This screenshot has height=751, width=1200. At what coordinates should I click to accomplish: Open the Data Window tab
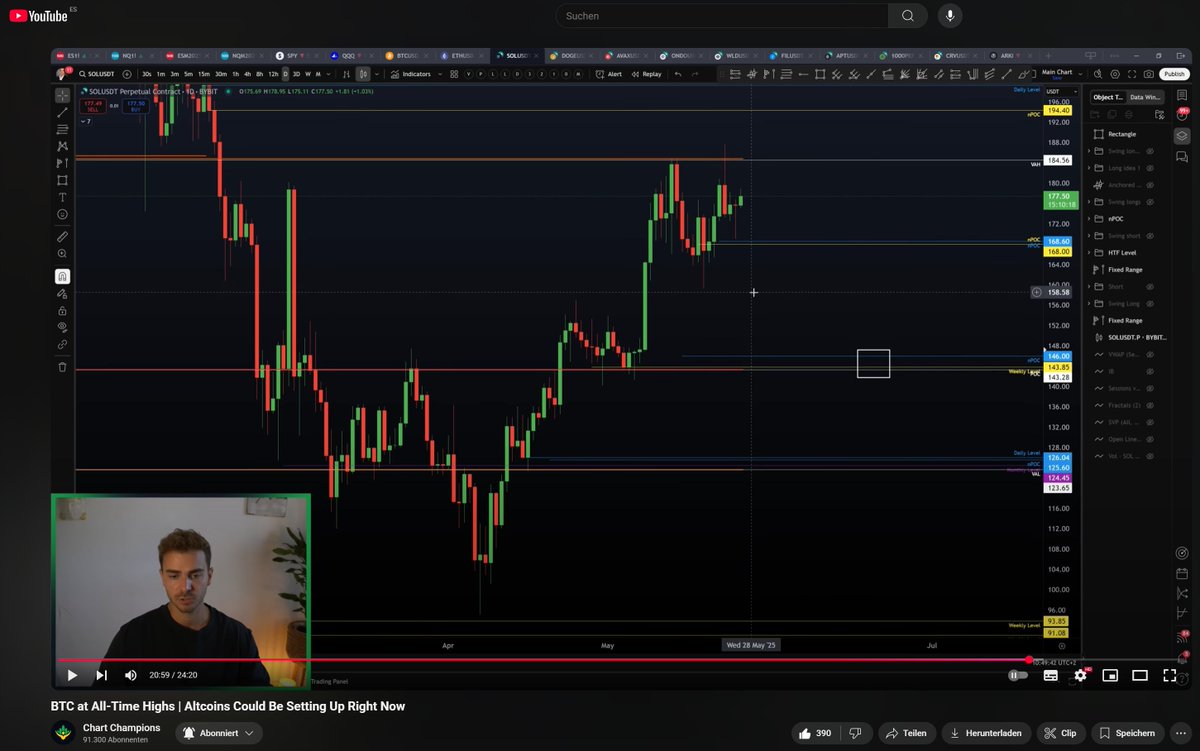(x=1145, y=97)
